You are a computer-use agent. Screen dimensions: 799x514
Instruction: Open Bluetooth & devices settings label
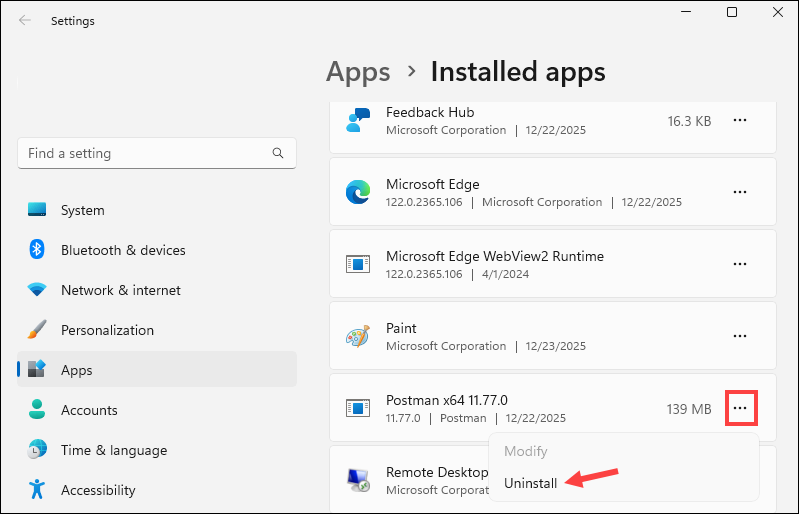point(123,250)
